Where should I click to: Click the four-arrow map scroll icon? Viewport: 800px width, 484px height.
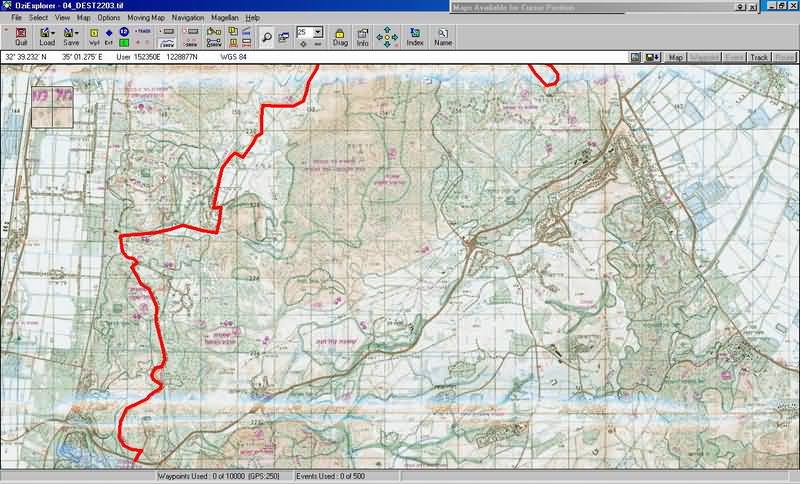click(388, 37)
